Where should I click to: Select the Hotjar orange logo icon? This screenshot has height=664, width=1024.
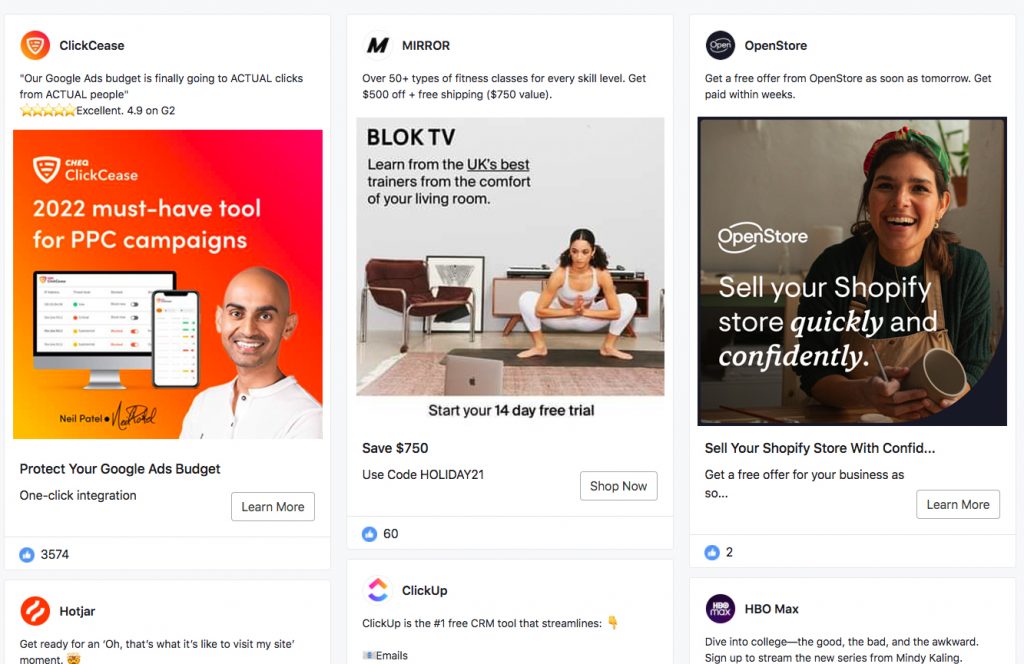[35, 611]
